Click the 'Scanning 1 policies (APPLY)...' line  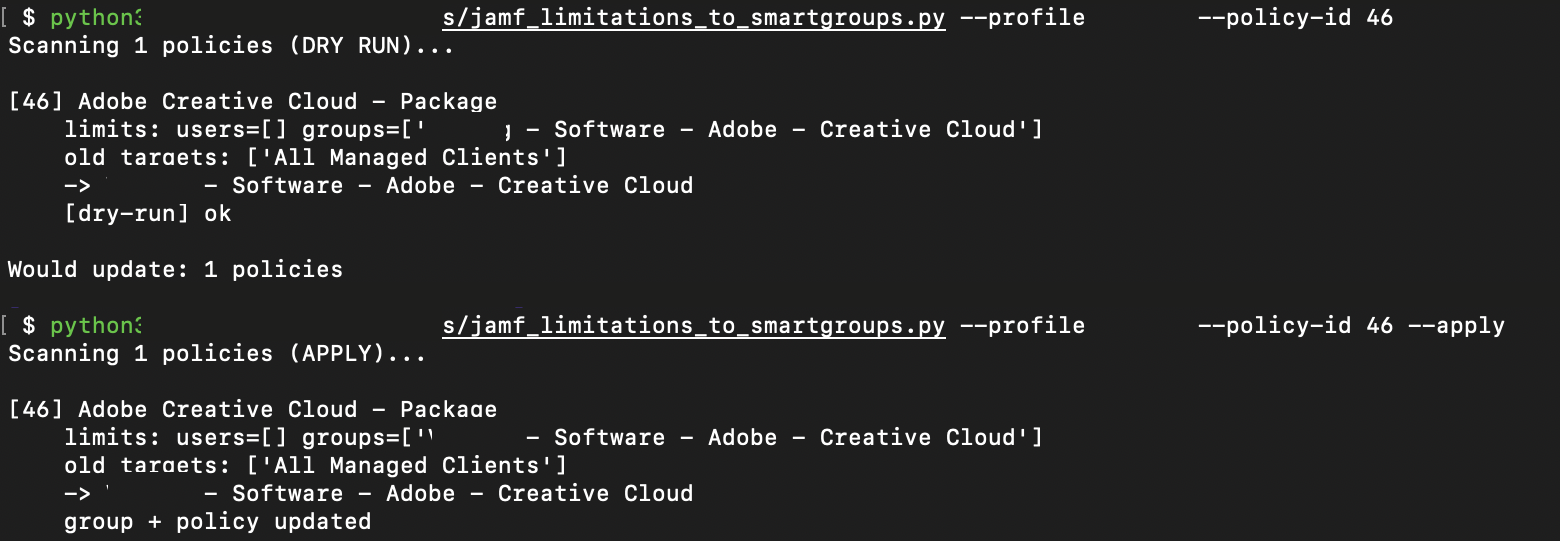(217, 354)
